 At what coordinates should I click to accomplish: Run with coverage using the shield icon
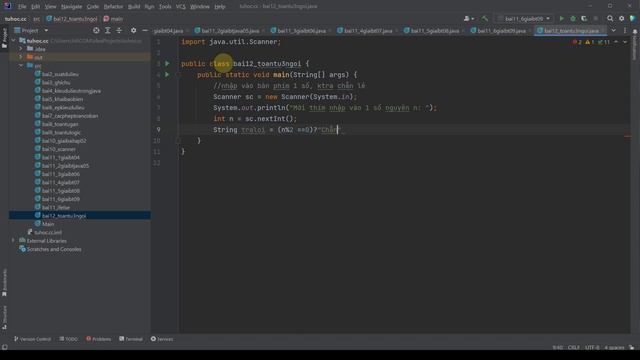point(584,19)
